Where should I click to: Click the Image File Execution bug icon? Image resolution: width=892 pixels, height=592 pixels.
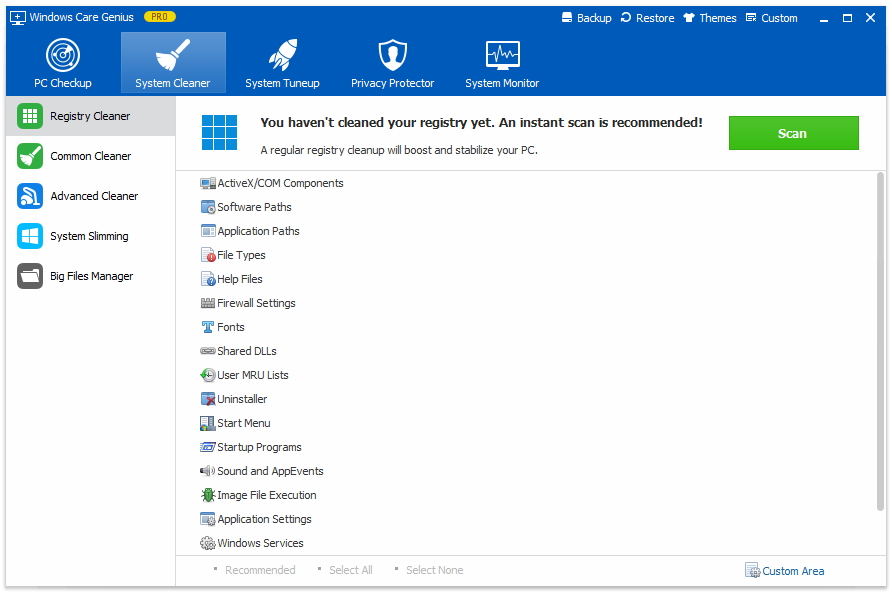point(208,495)
